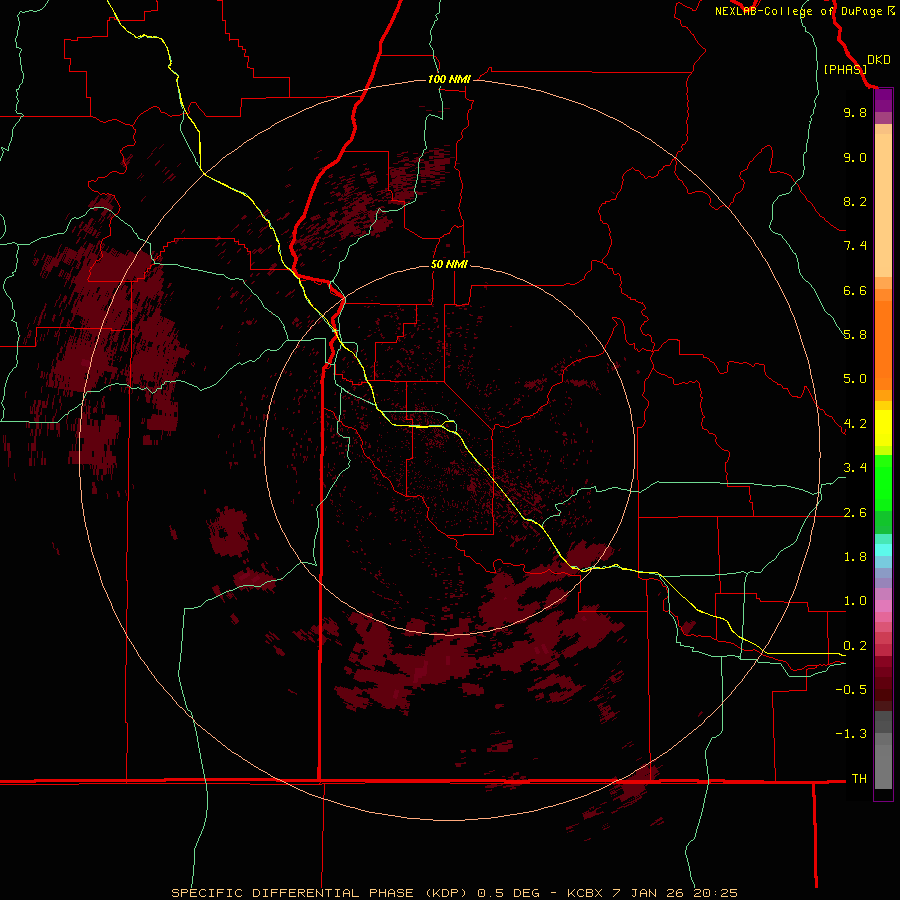Click the 50 NMI range ring label

[x=449, y=264]
